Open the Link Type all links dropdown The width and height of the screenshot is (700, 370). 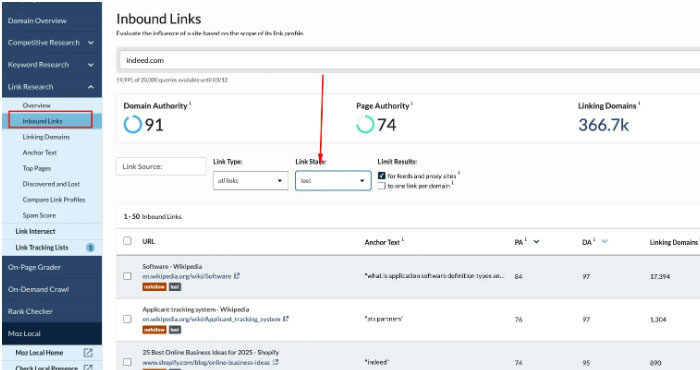click(250, 181)
